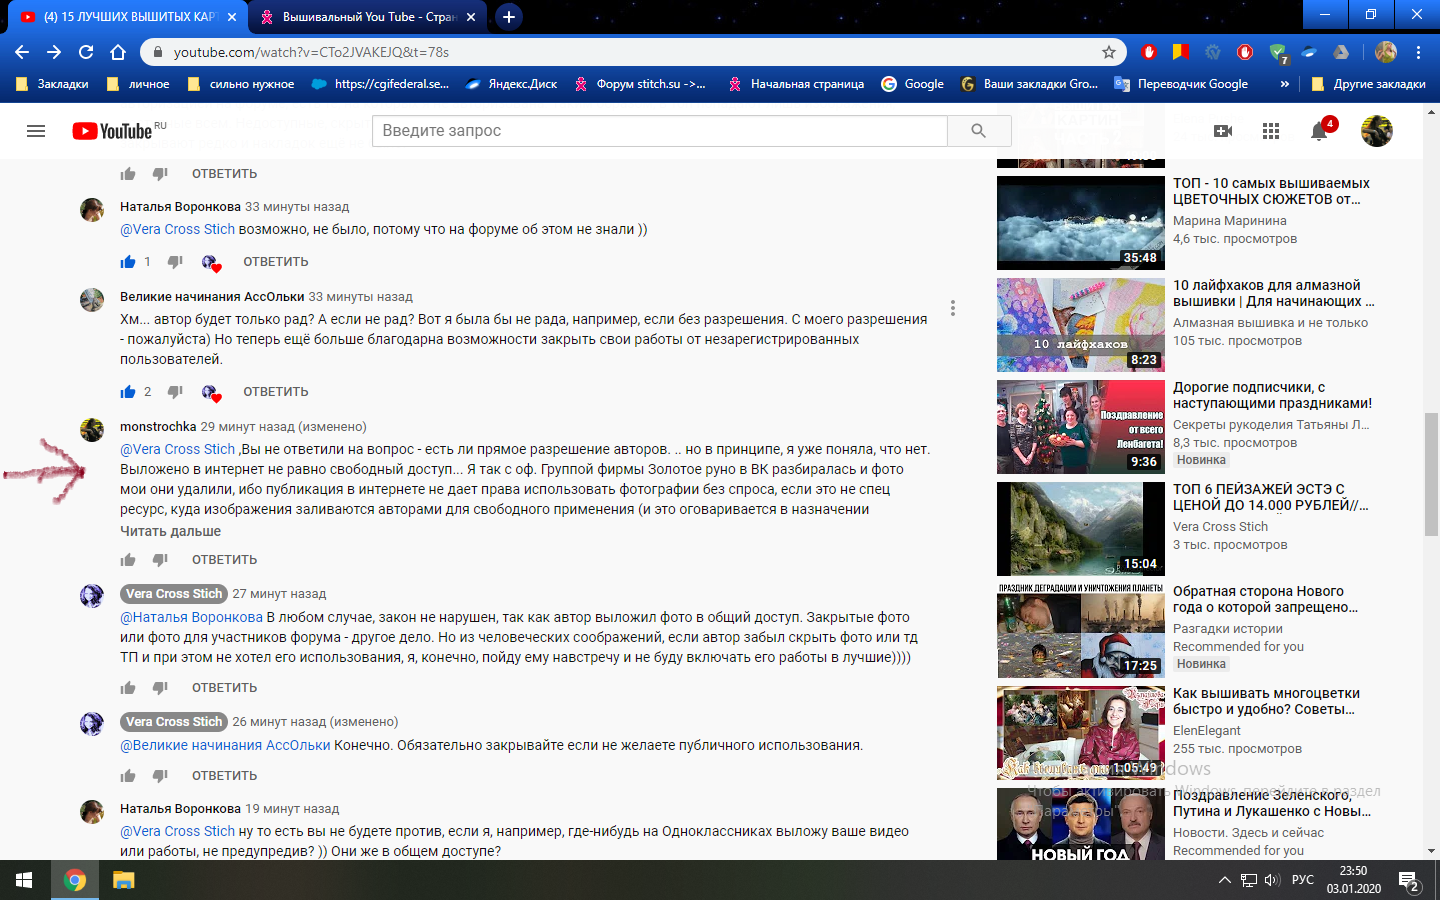This screenshot has width=1440, height=900.
Task: Open the YouTube apps grid icon
Action: (1271, 131)
